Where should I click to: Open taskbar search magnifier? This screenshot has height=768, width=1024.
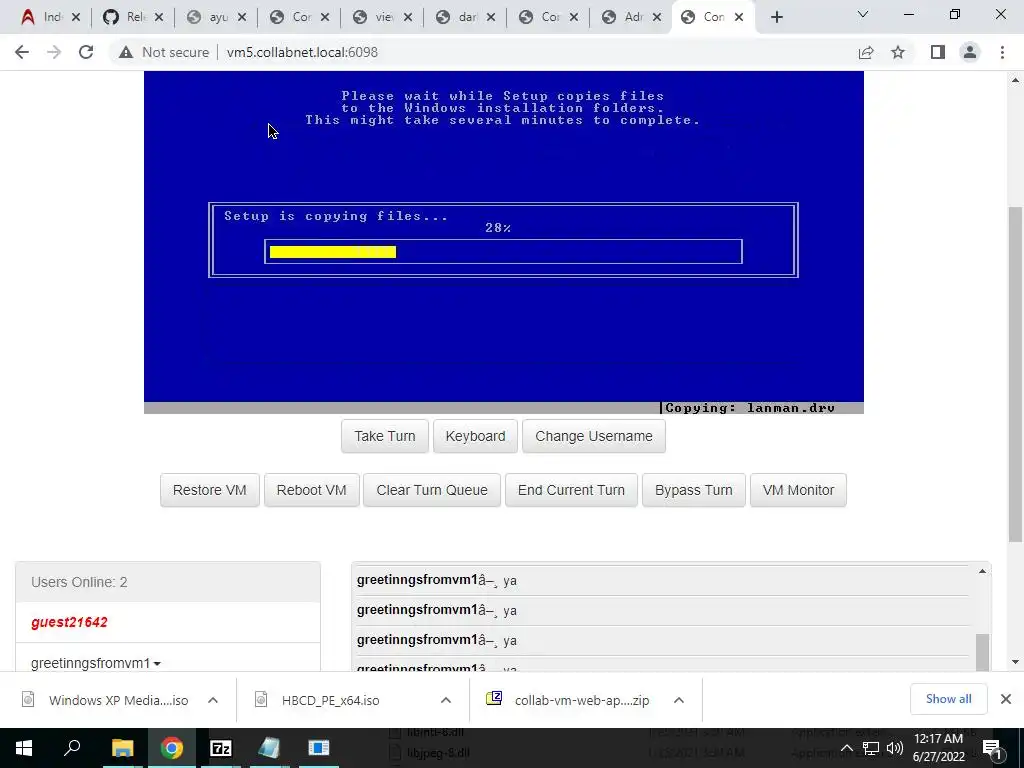pos(72,748)
